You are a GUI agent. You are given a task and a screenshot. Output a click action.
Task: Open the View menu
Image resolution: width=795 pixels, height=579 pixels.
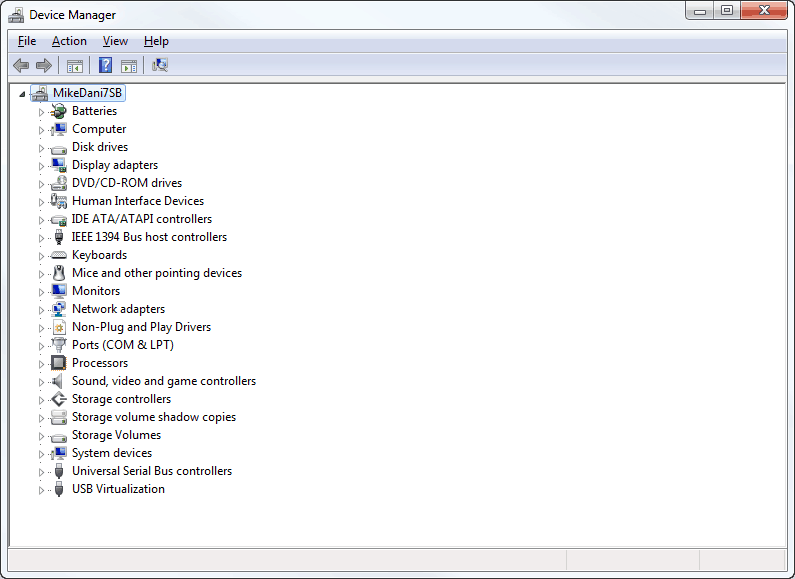pyautogui.click(x=115, y=41)
